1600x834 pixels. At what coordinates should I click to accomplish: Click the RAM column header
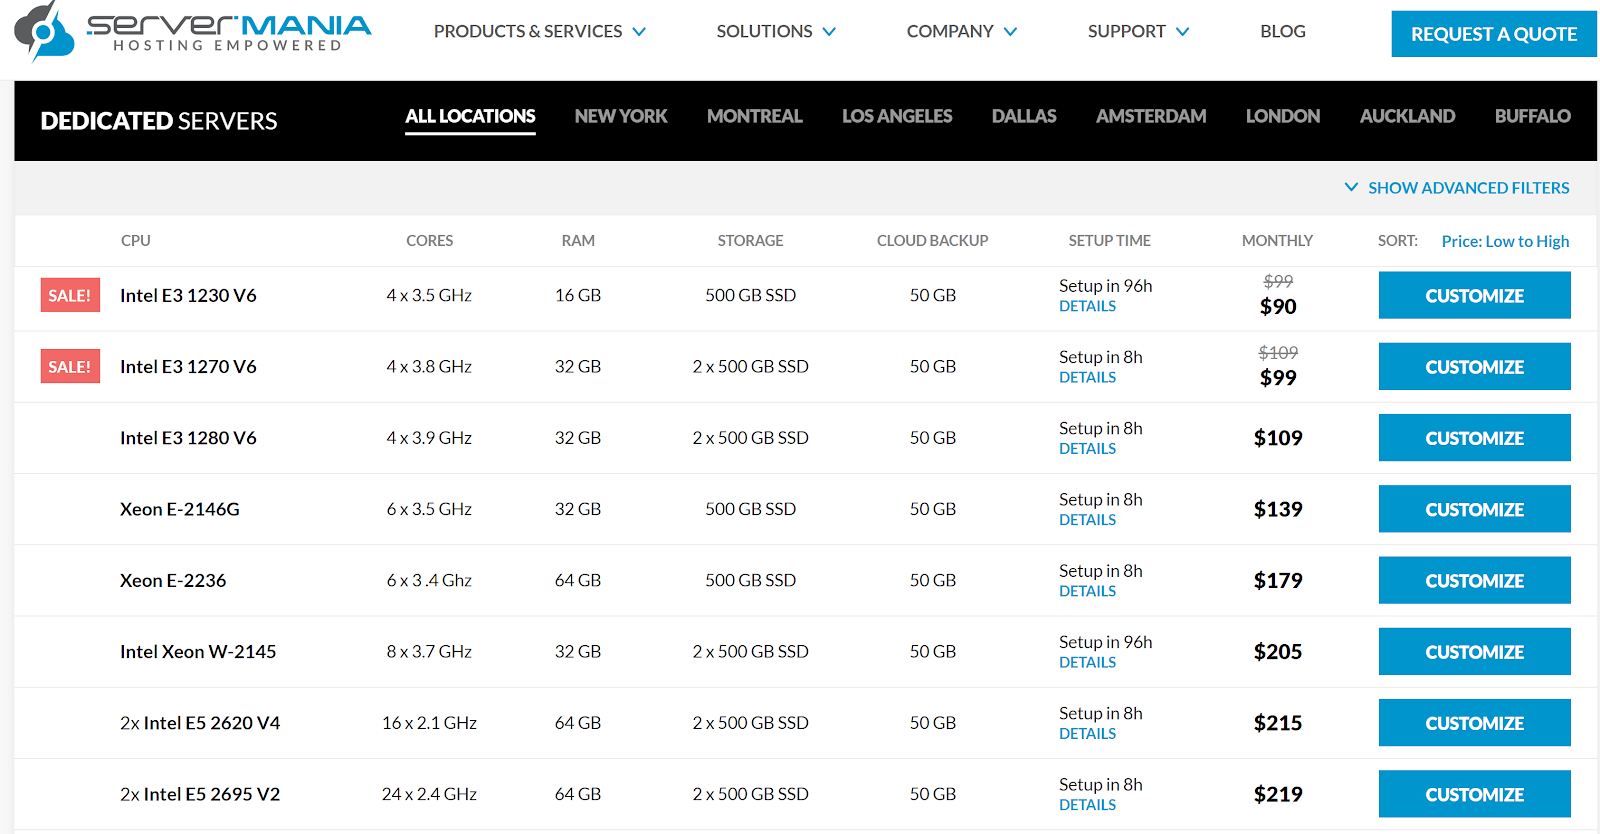578,241
